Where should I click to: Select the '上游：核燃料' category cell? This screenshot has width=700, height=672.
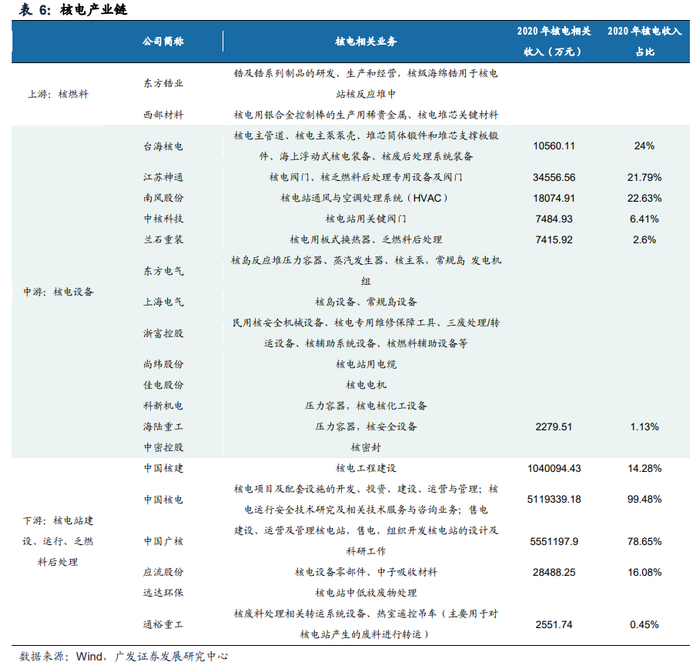(x=58, y=94)
